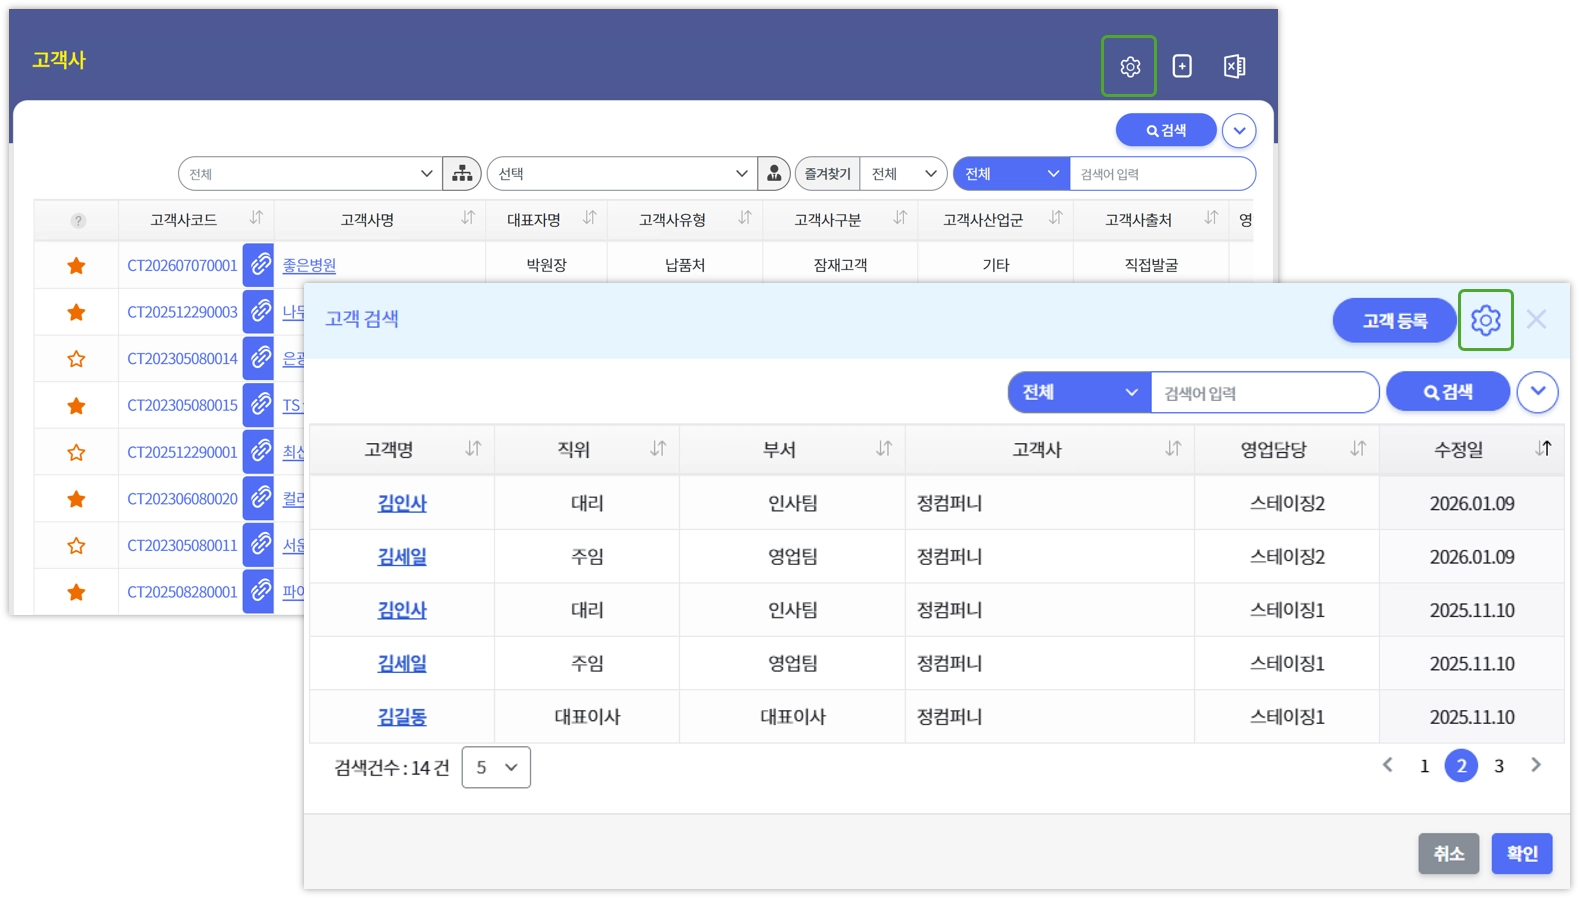
Task: Open settings gear in 고객 검색 dialog
Action: point(1485,320)
